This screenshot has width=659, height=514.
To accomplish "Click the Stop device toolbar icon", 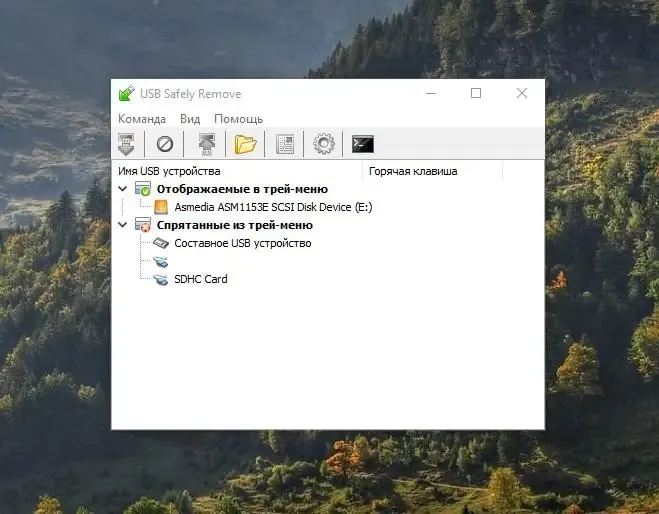I will pyautogui.click(x=126, y=144).
